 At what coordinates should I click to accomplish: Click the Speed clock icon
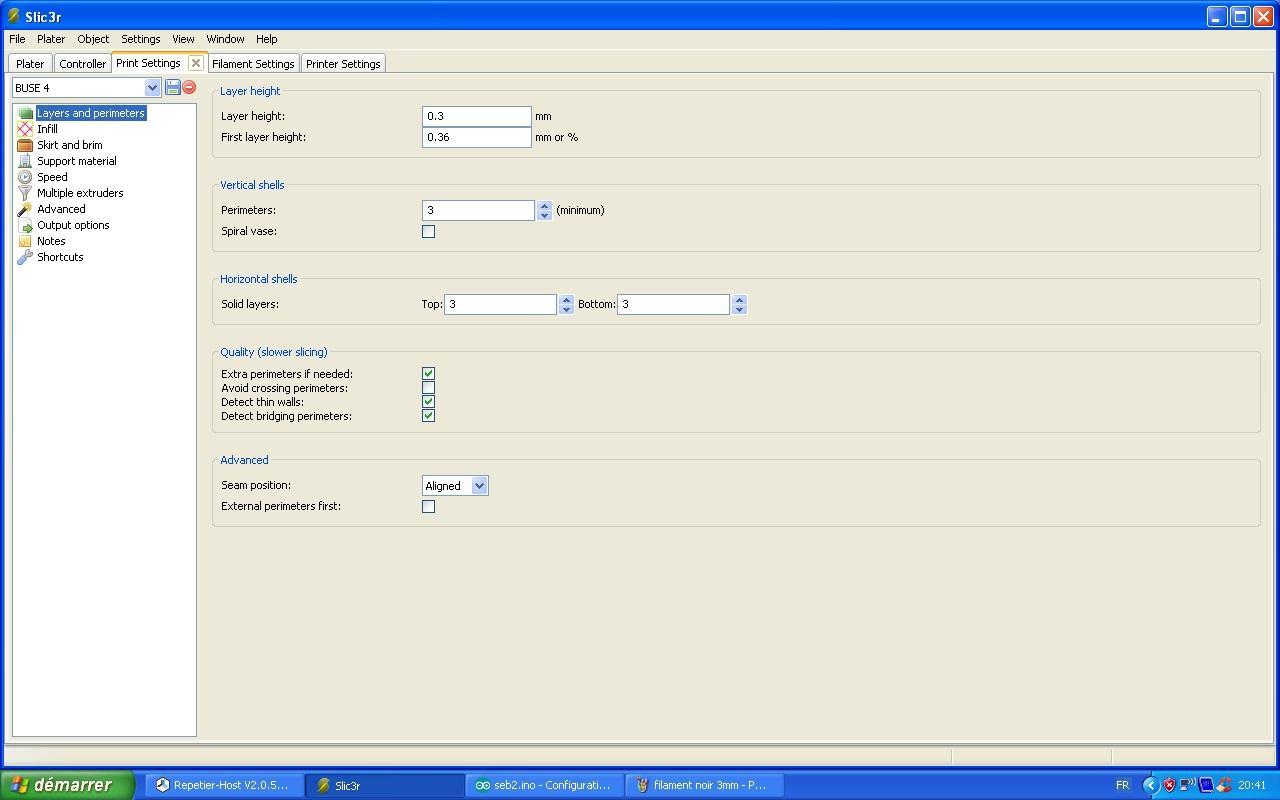pos(25,177)
